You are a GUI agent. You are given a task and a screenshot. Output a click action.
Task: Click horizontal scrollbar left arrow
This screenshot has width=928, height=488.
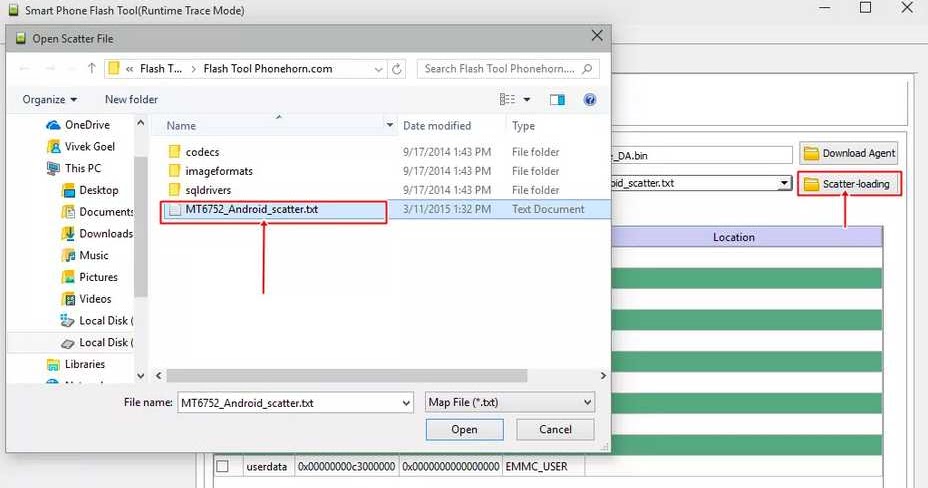coord(159,376)
